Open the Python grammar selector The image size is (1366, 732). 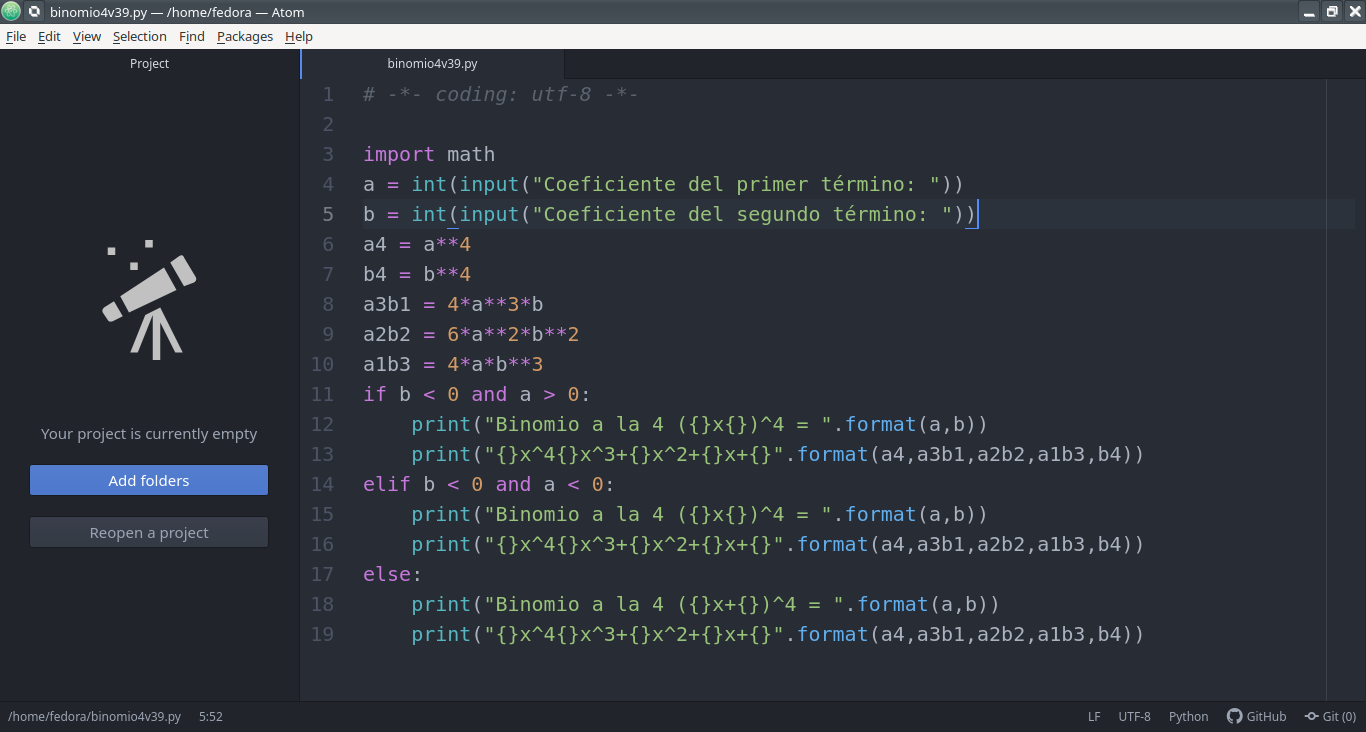click(1188, 716)
